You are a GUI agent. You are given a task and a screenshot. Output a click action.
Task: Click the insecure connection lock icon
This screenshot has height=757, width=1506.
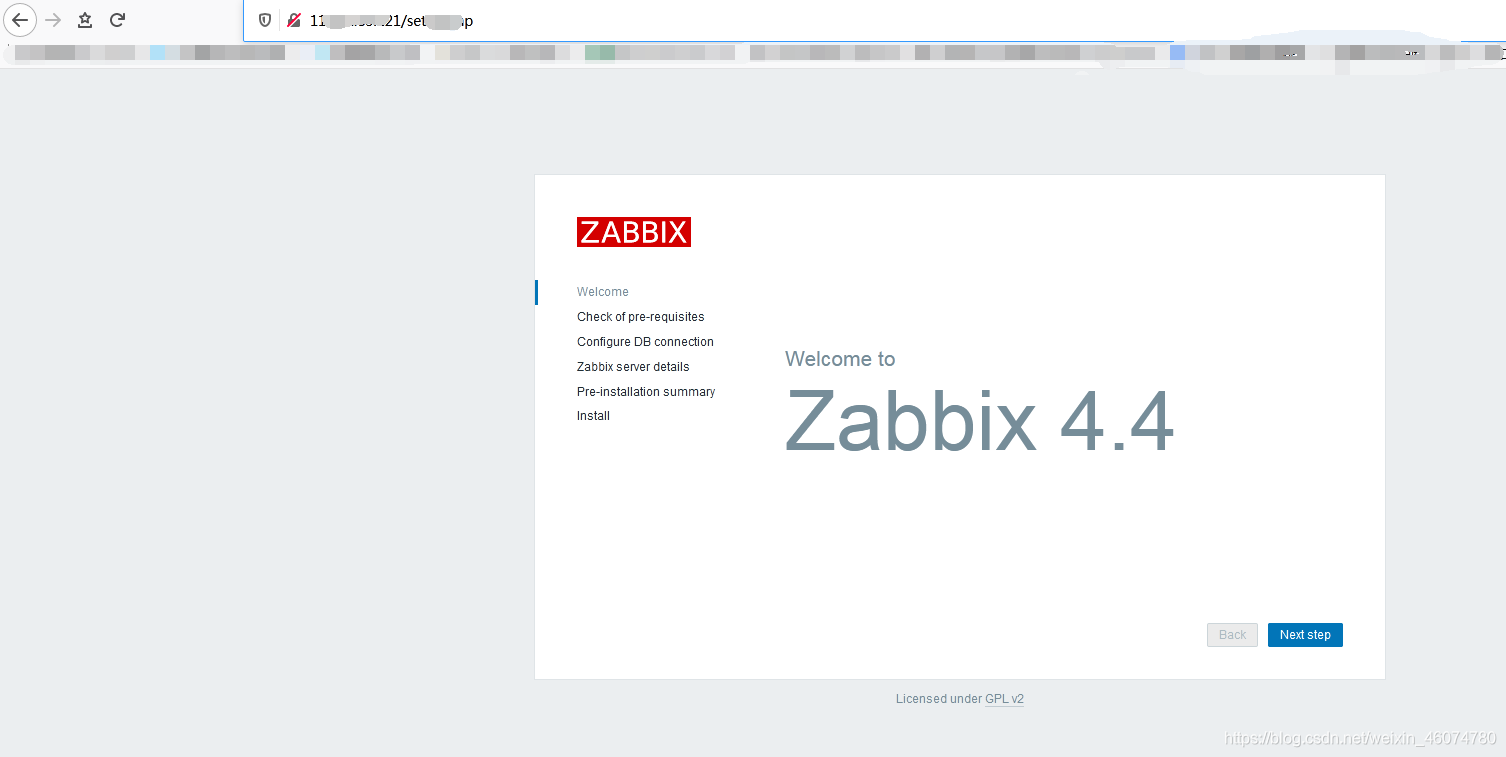(x=294, y=20)
